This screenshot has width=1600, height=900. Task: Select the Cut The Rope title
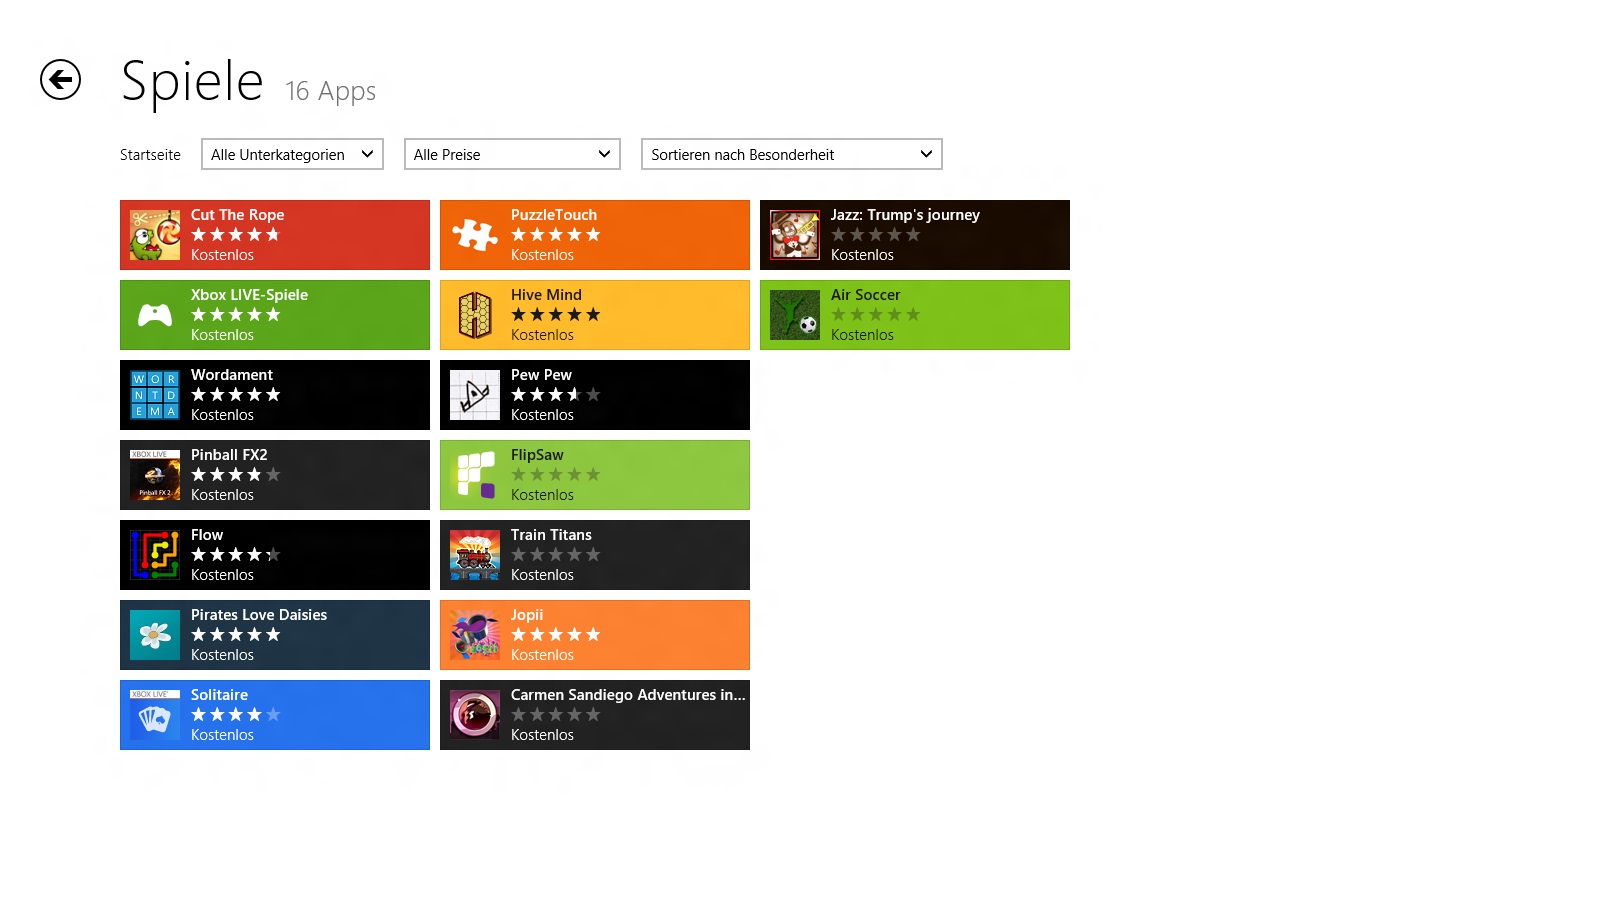(238, 215)
